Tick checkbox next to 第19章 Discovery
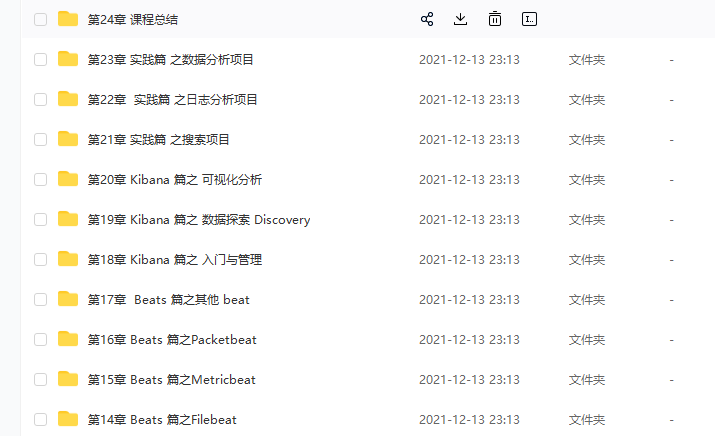Image resolution: width=715 pixels, height=436 pixels. click(41, 219)
